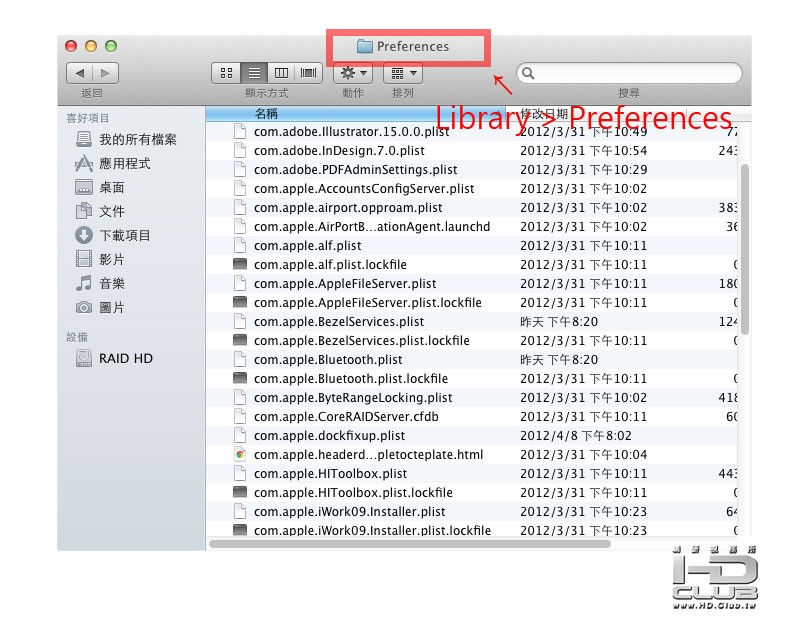Go forward with the right arrow button
This screenshot has height=630, width=809.
pos(106,73)
